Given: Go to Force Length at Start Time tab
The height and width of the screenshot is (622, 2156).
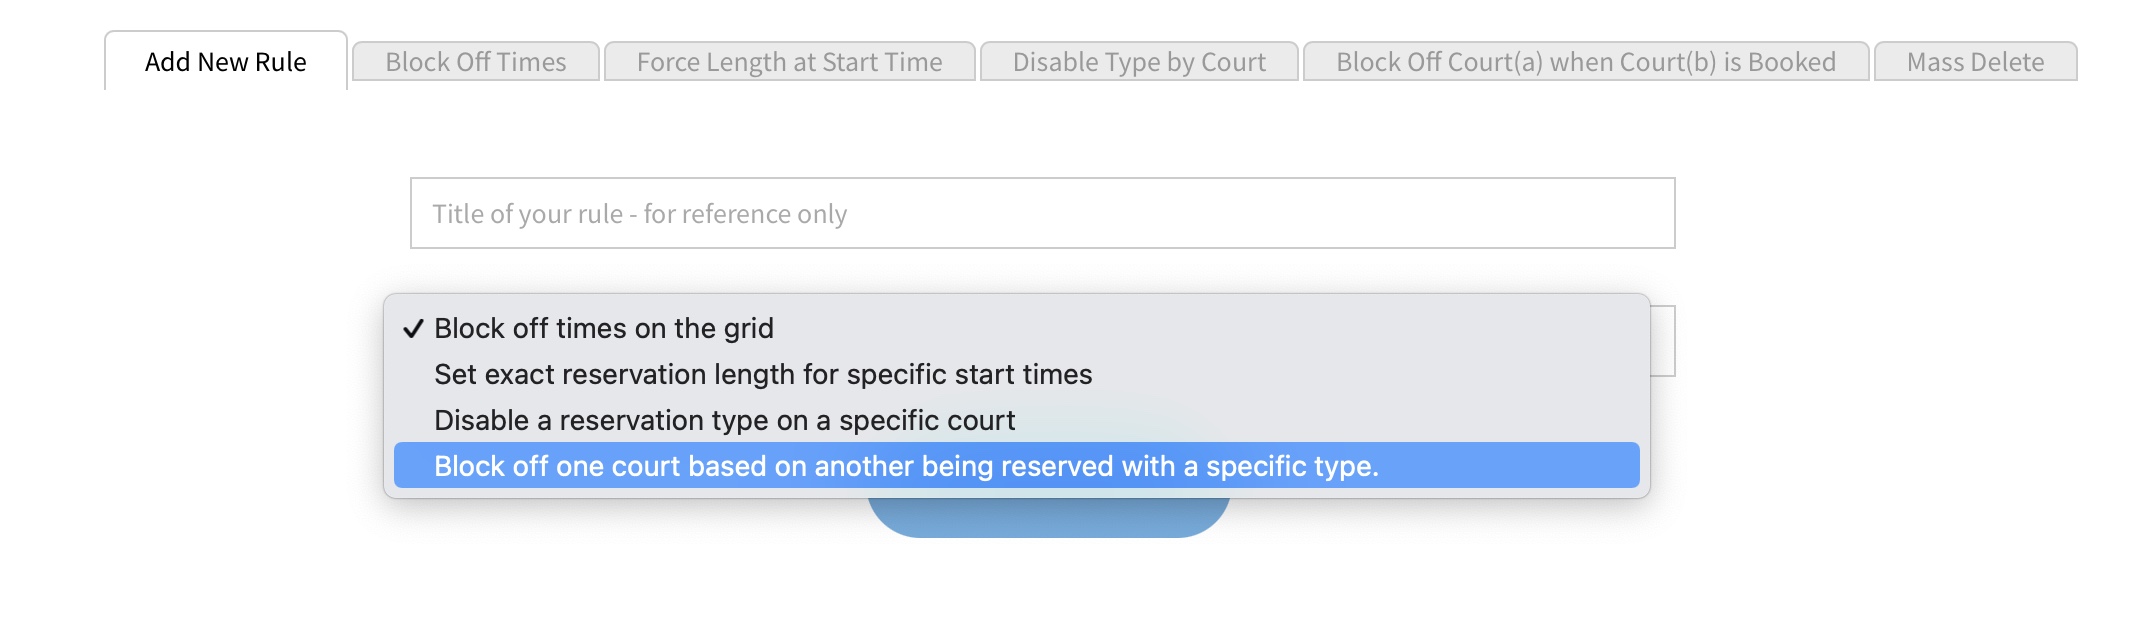Looking at the screenshot, I should 789,62.
